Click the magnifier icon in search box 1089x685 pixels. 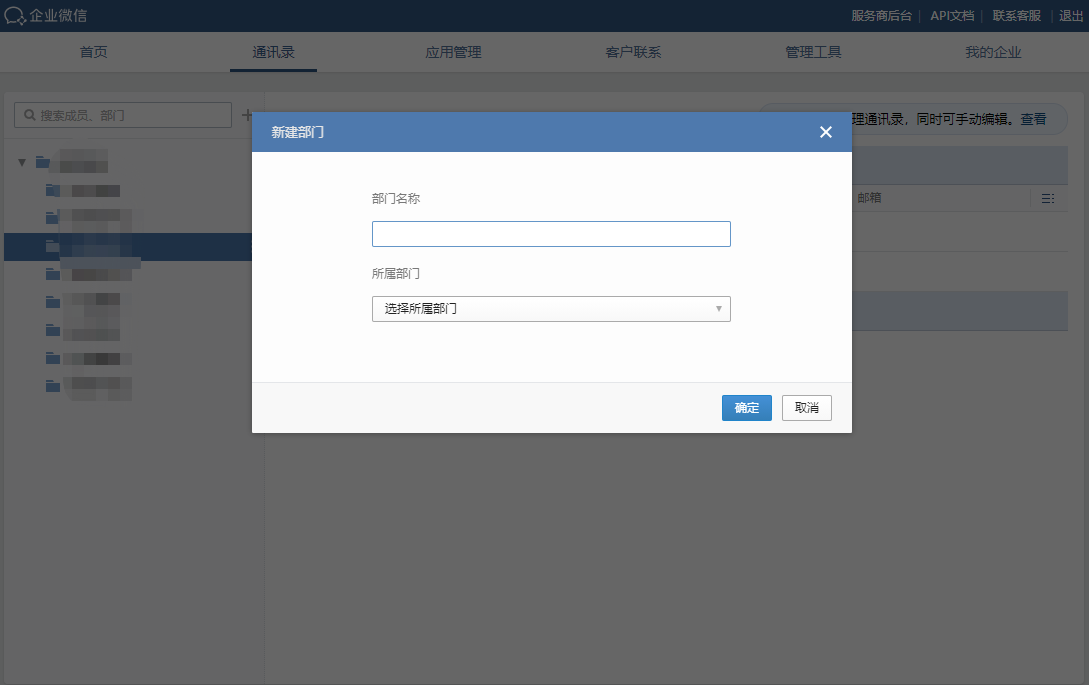click(29, 116)
